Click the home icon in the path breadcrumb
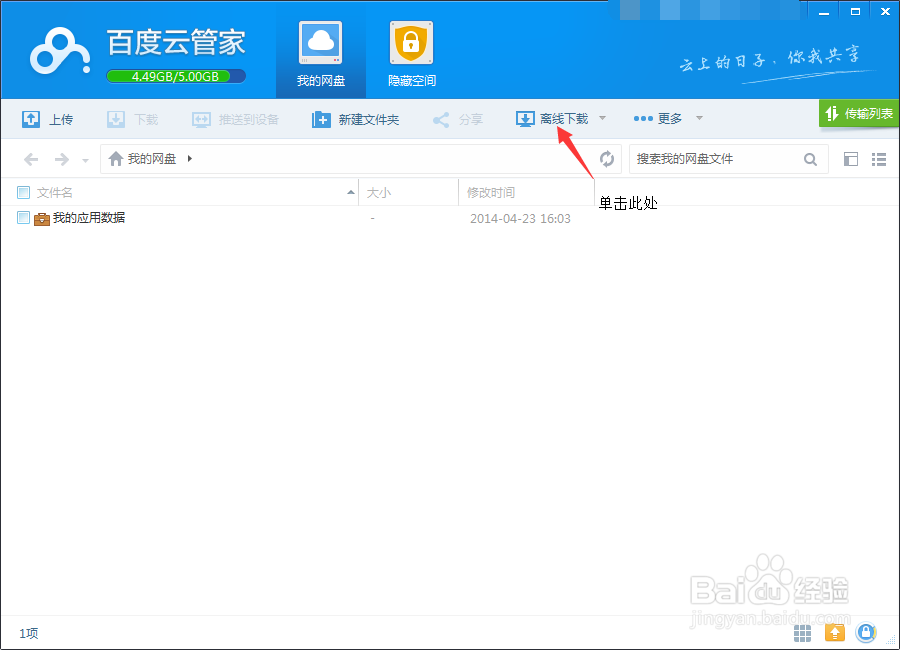The width and height of the screenshot is (900, 650). pos(115,158)
